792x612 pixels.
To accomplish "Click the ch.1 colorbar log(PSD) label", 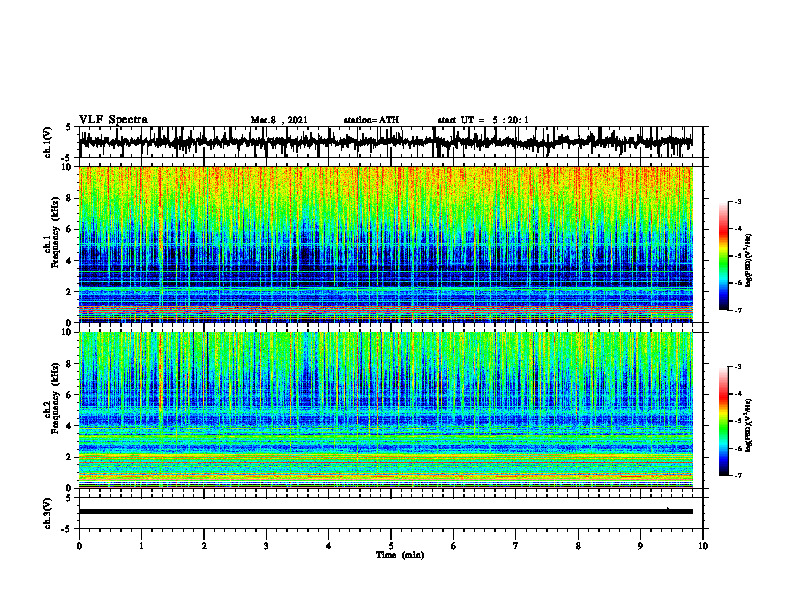I will pos(749,261).
